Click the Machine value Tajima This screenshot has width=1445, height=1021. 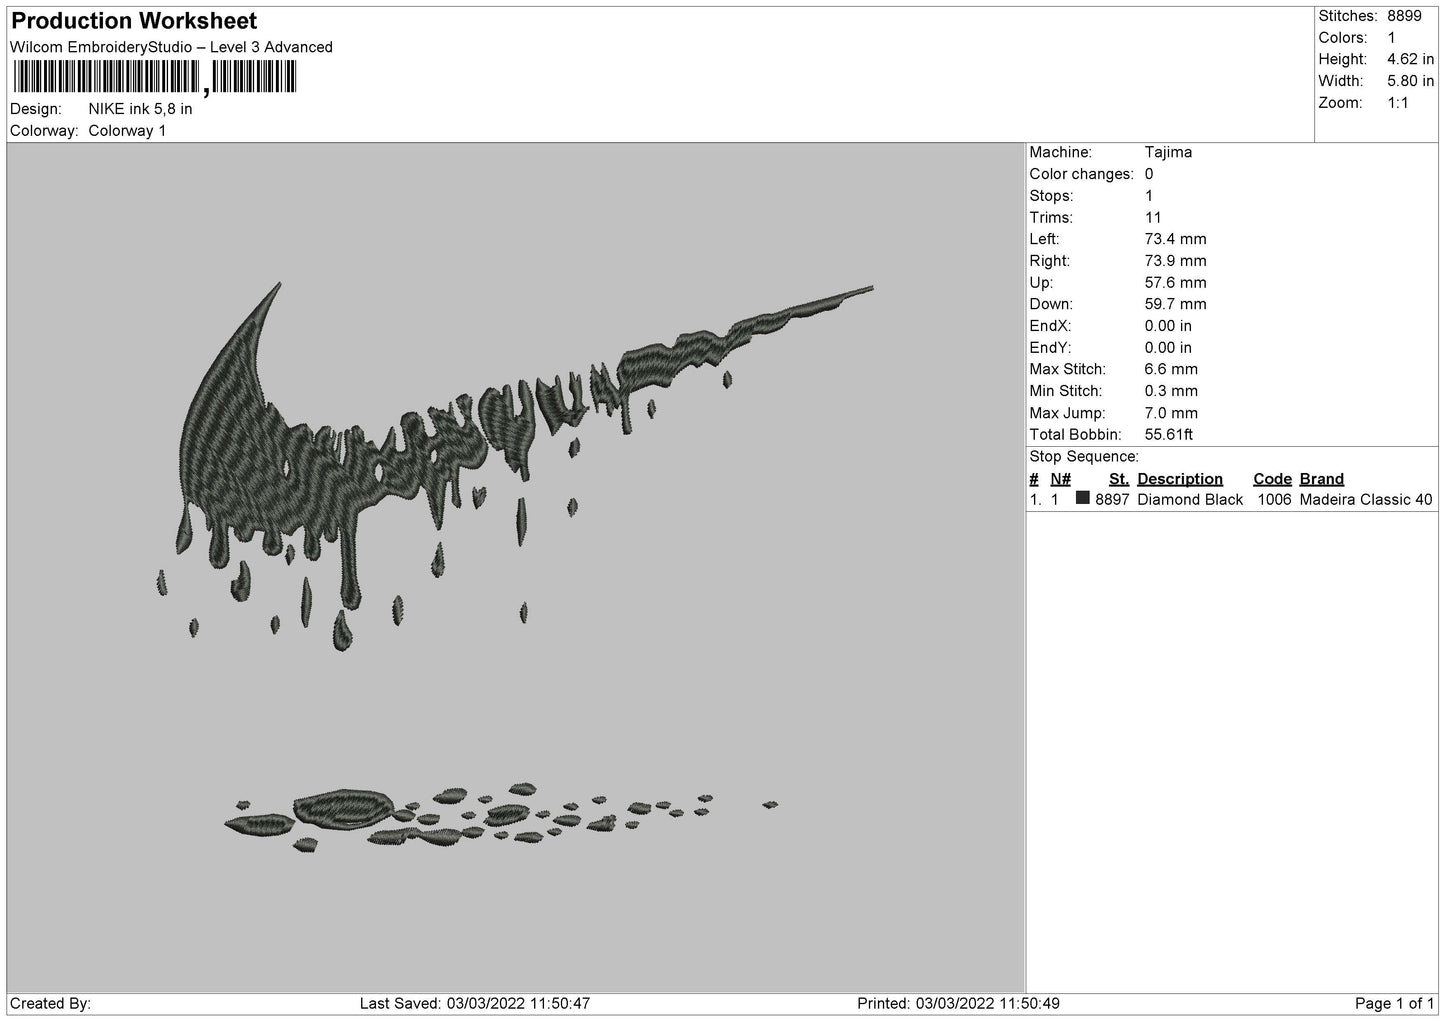(x=1168, y=153)
